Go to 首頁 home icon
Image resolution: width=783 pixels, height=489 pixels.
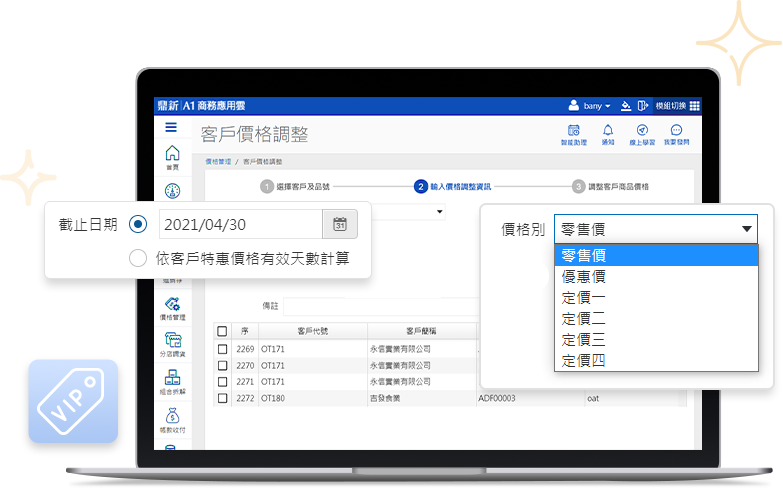point(172,157)
